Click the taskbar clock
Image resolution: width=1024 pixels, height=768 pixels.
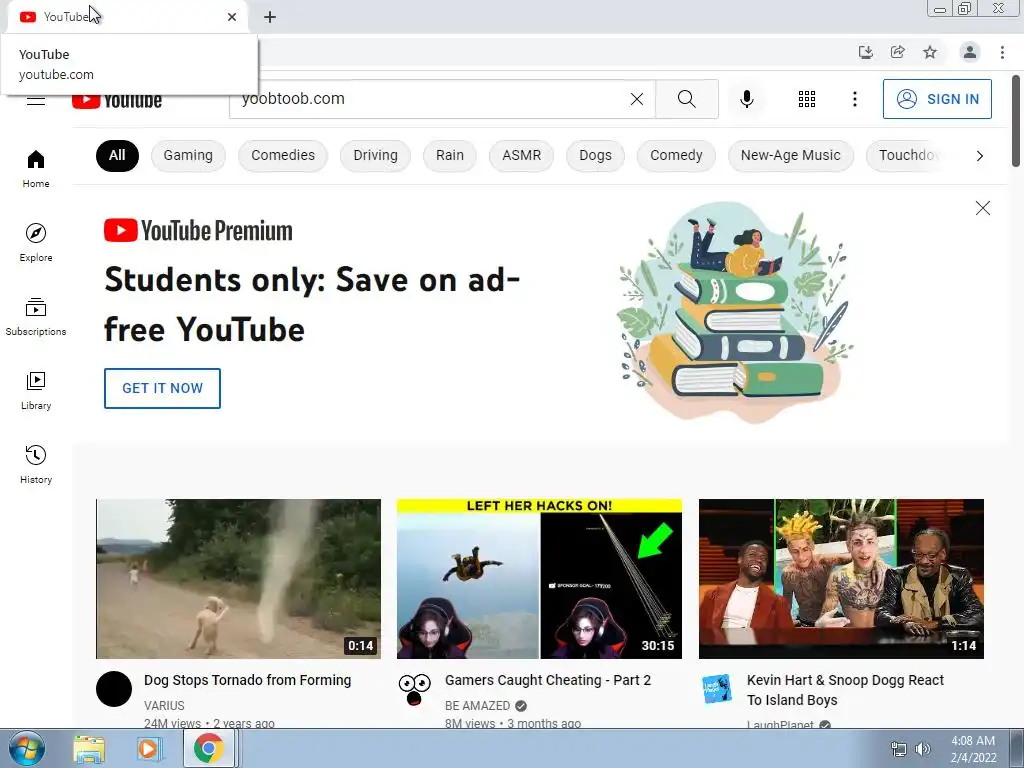[973, 749]
